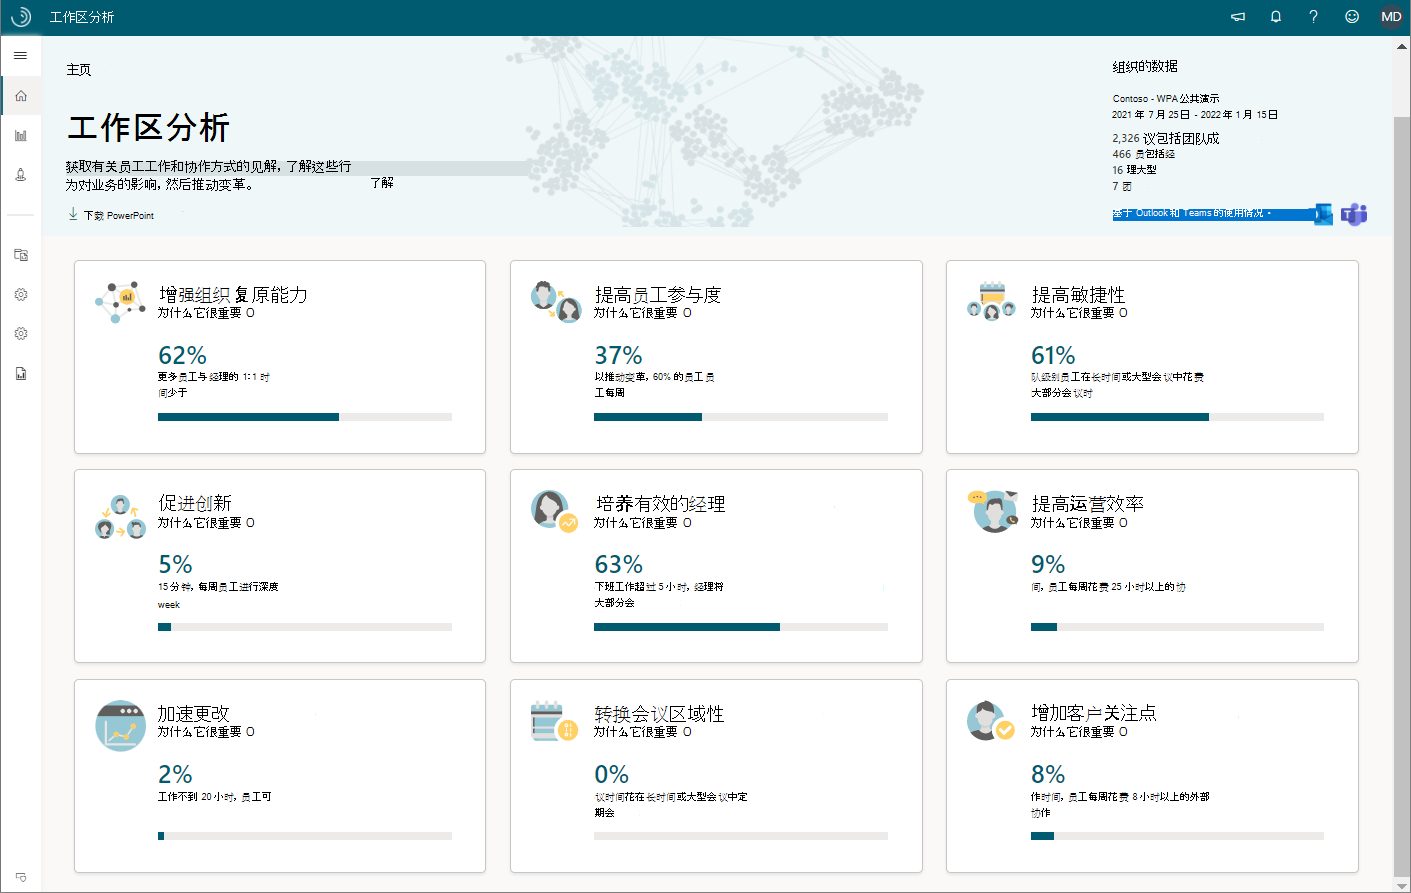Viewport: 1411px width, 893px height.
Task: Open the data sources sidebar icon
Action: tap(21, 255)
